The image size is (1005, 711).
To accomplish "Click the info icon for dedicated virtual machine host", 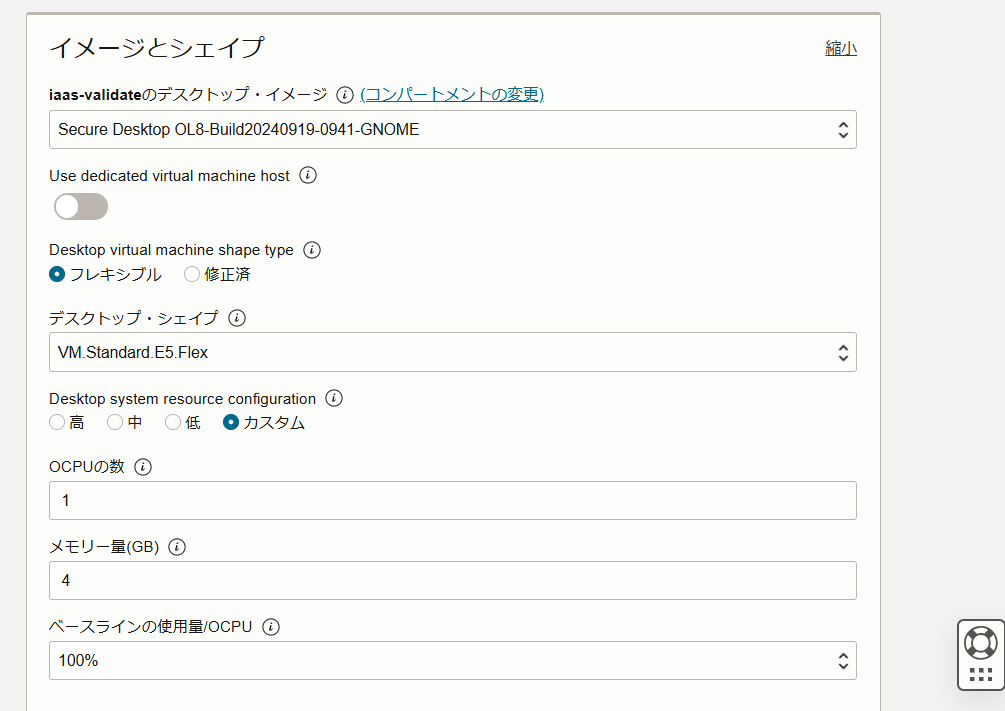I will (x=308, y=175).
